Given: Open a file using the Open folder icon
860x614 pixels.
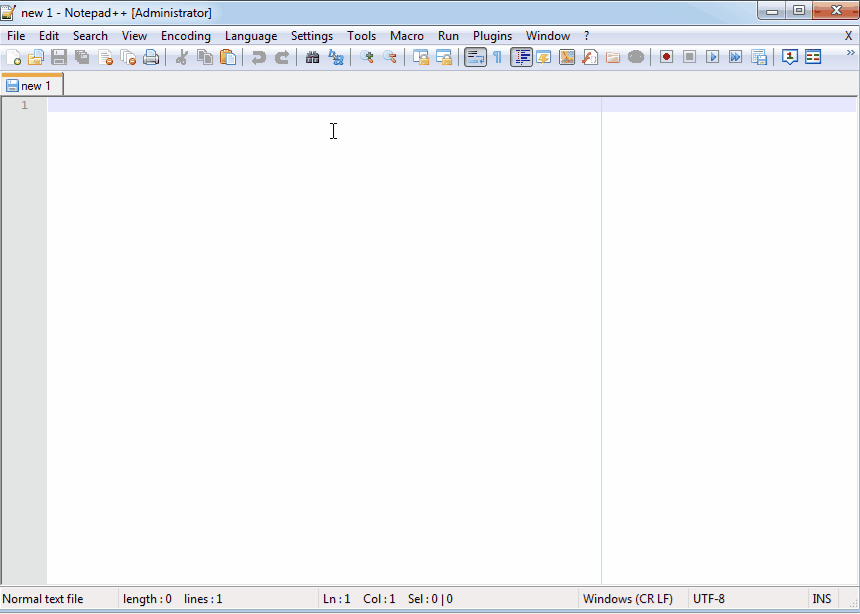Looking at the screenshot, I should tap(36, 57).
